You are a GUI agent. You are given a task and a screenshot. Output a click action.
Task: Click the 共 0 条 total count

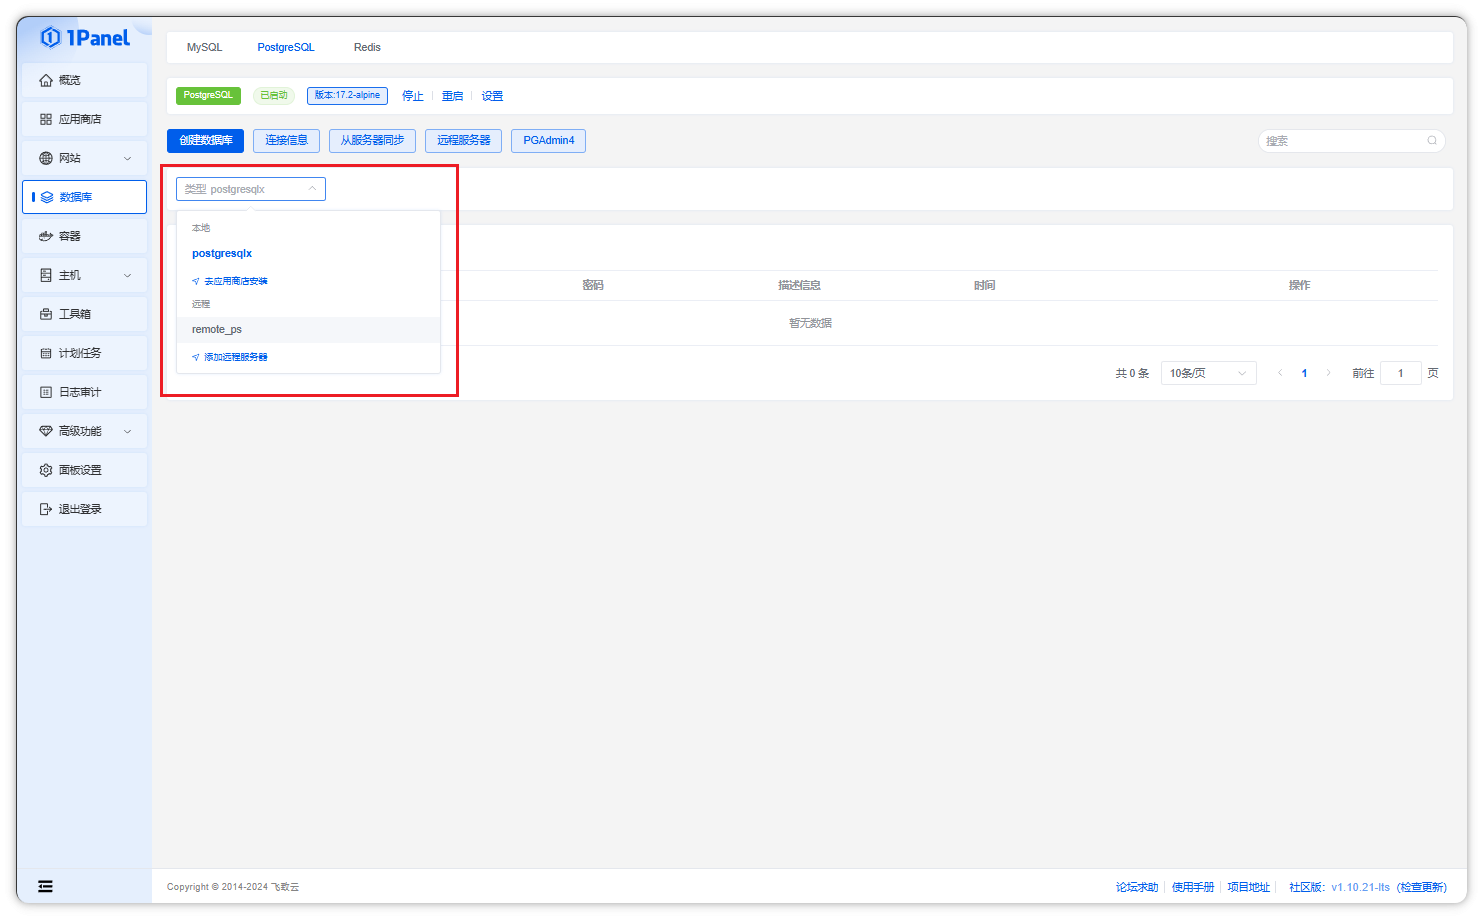1132,373
